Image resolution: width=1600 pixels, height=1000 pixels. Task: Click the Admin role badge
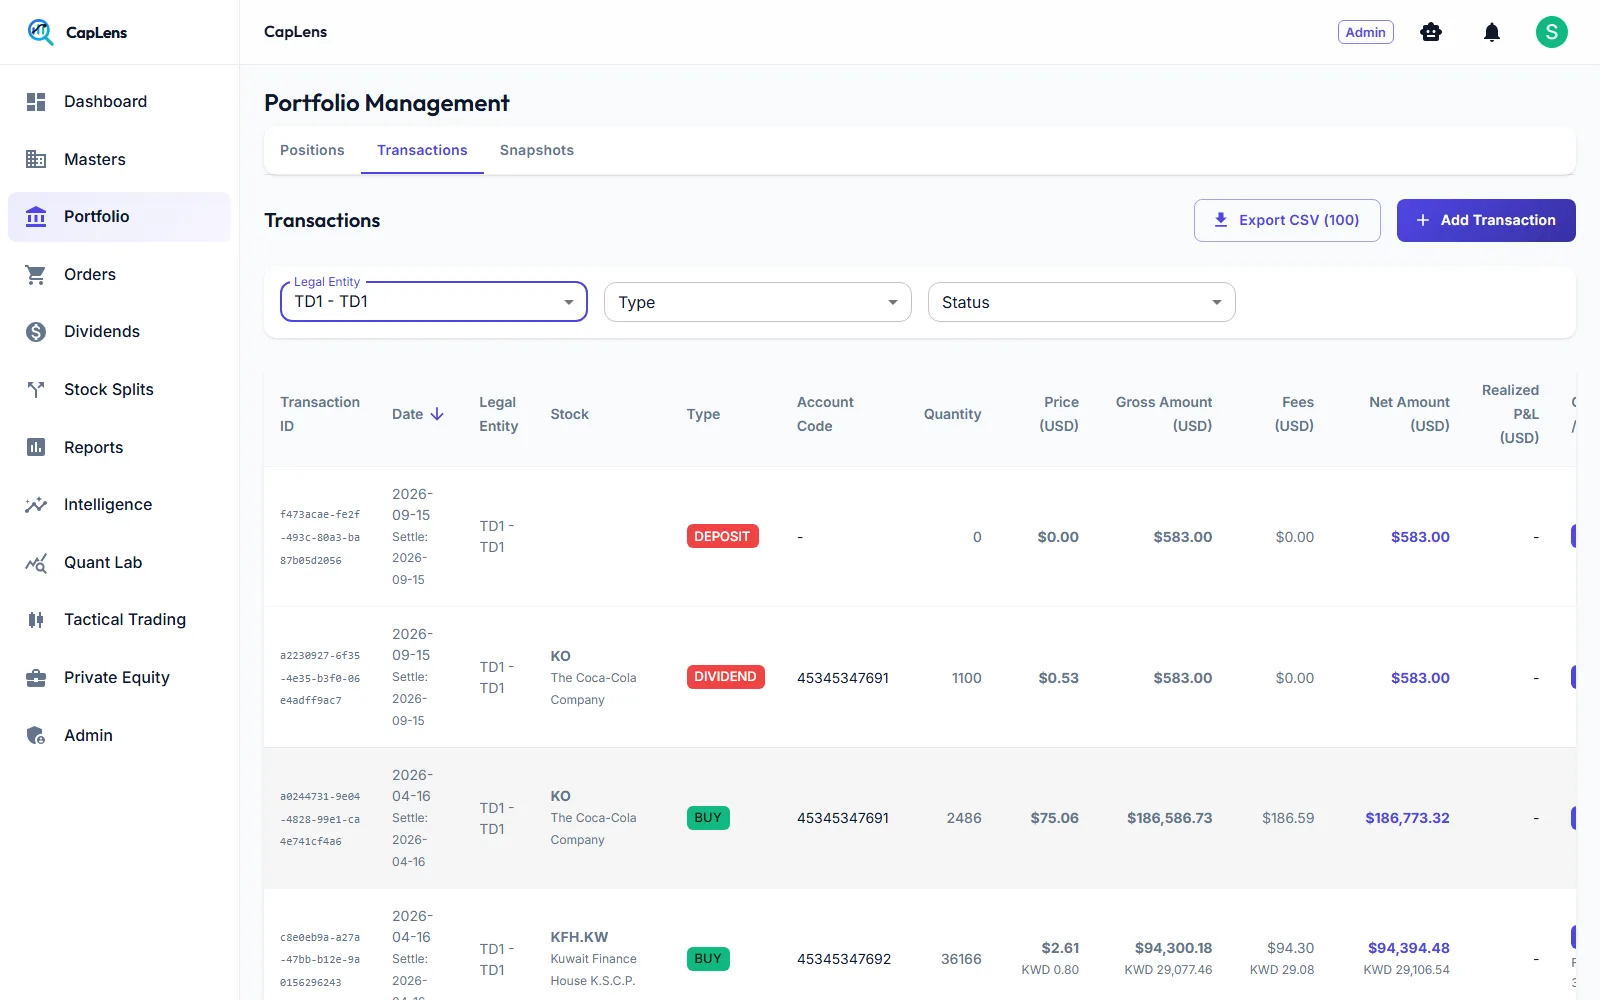[x=1366, y=32]
